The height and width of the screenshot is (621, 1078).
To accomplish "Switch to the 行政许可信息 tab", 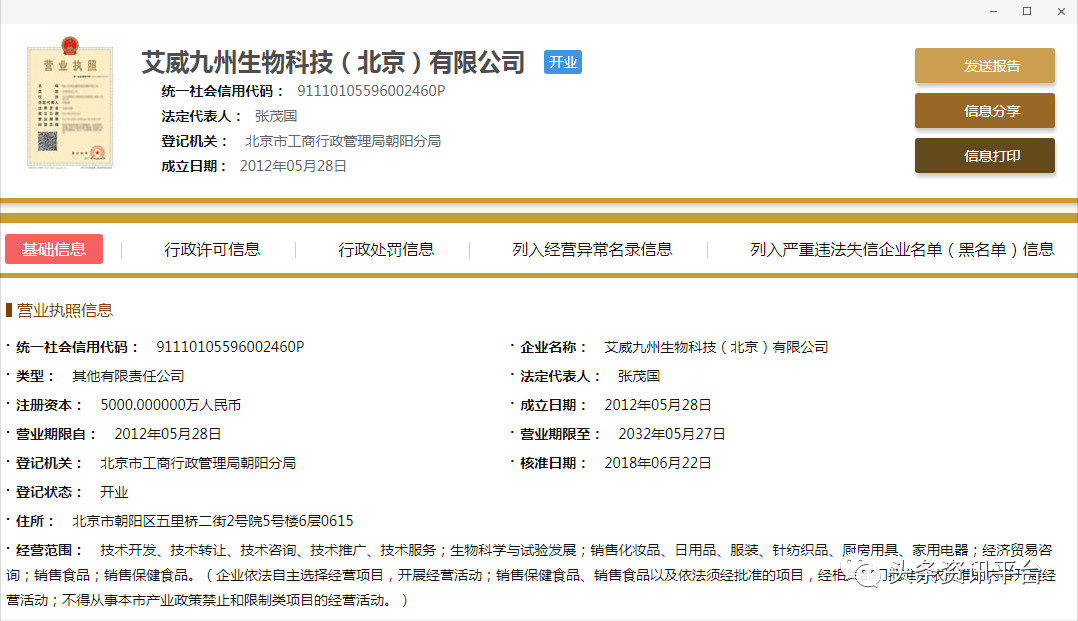I will (x=212, y=249).
